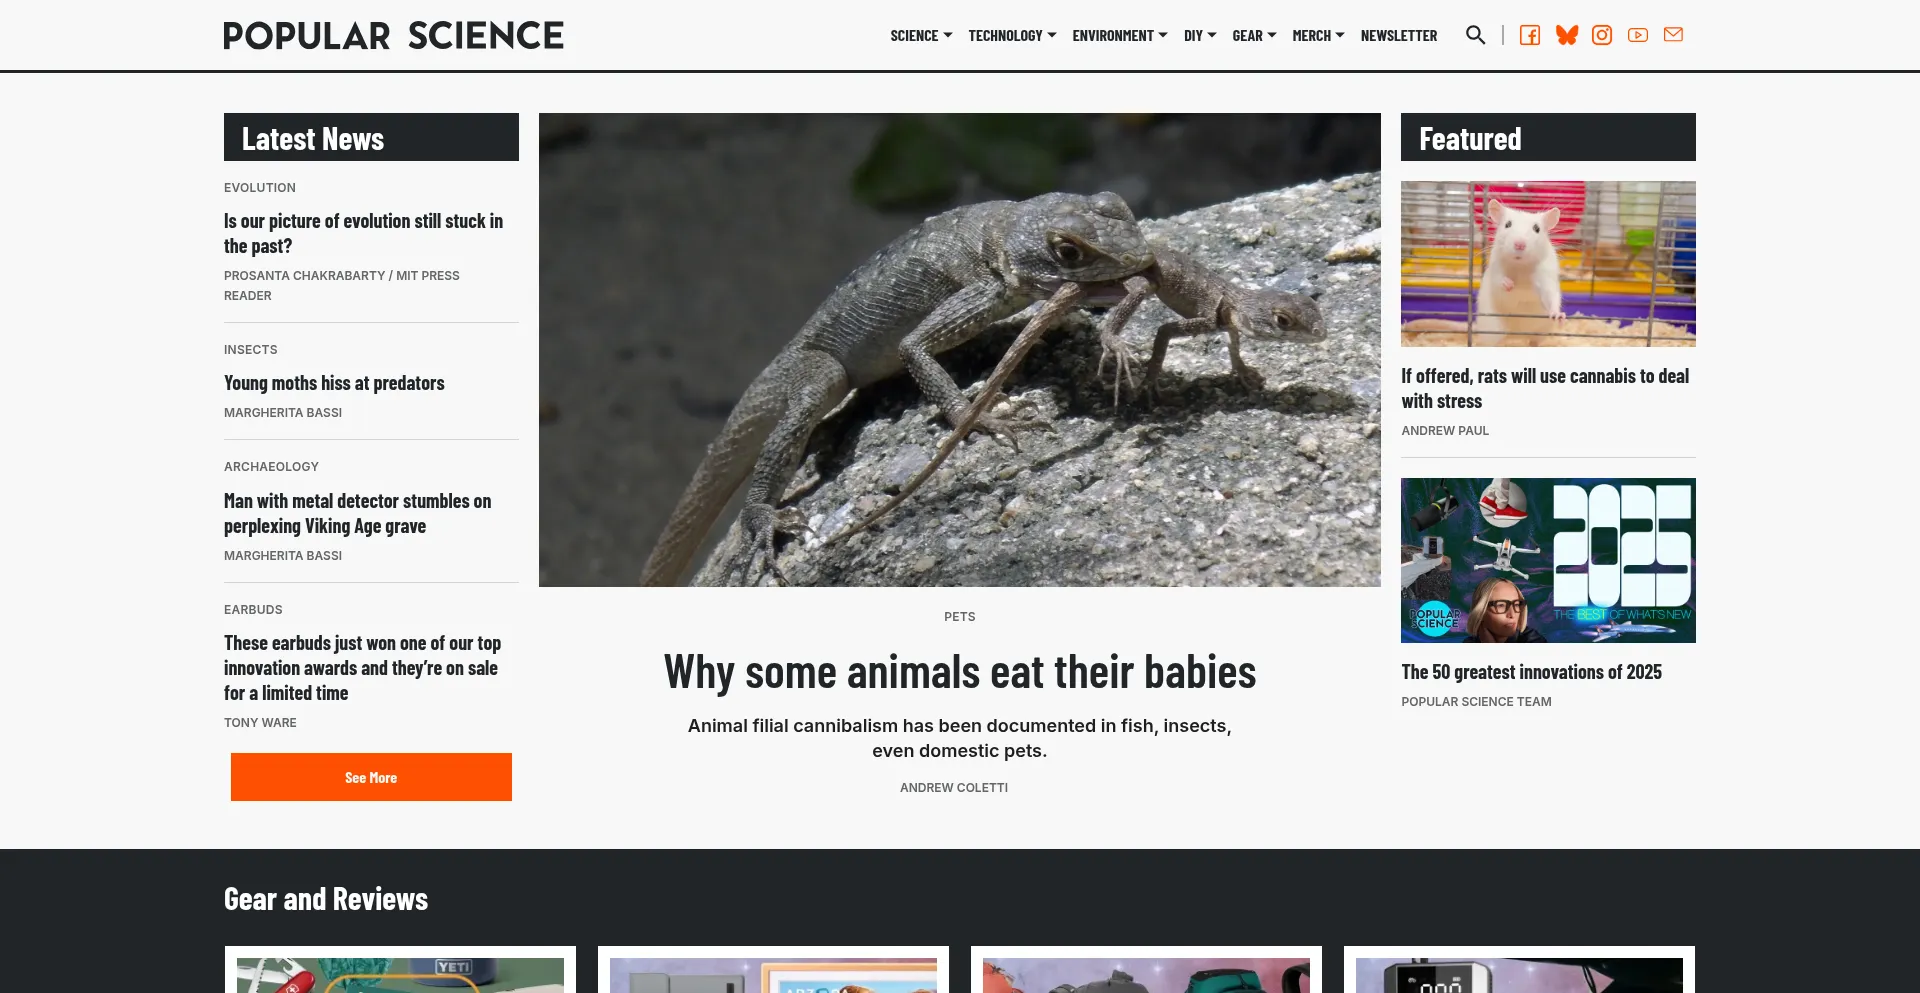The width and height of the screenshot is (1920, 993).
Task: Visit Popular Science's Facebook page
Action: tap(1529, 35)
